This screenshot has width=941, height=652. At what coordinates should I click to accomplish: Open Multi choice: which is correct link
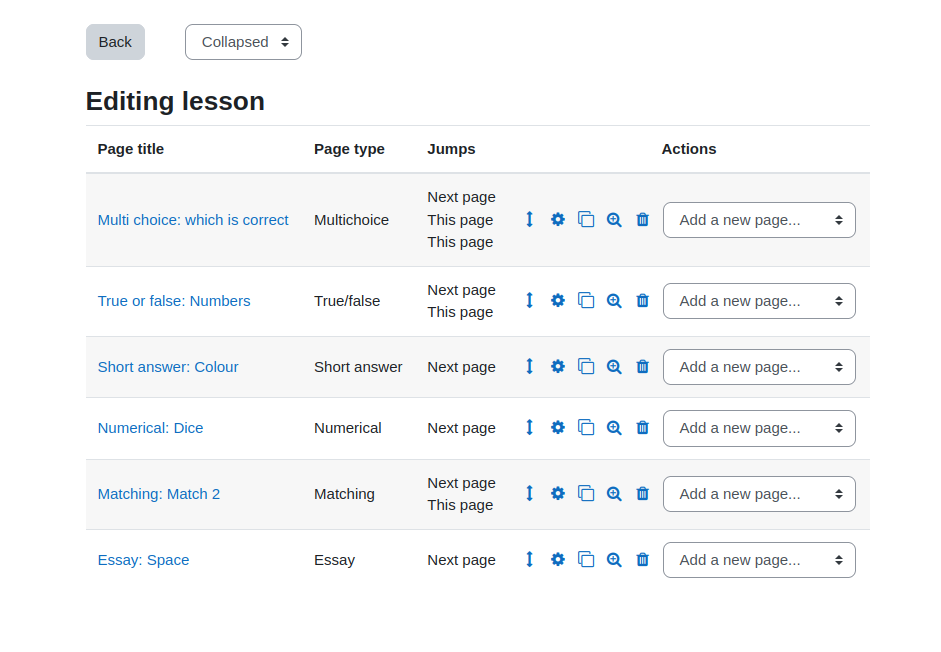pos(193,220)
